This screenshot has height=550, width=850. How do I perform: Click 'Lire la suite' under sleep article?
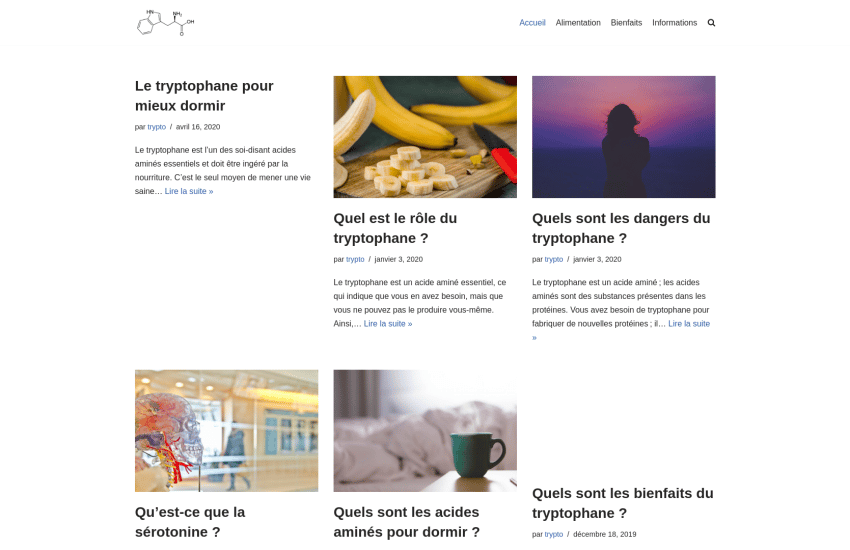[189, 191]
